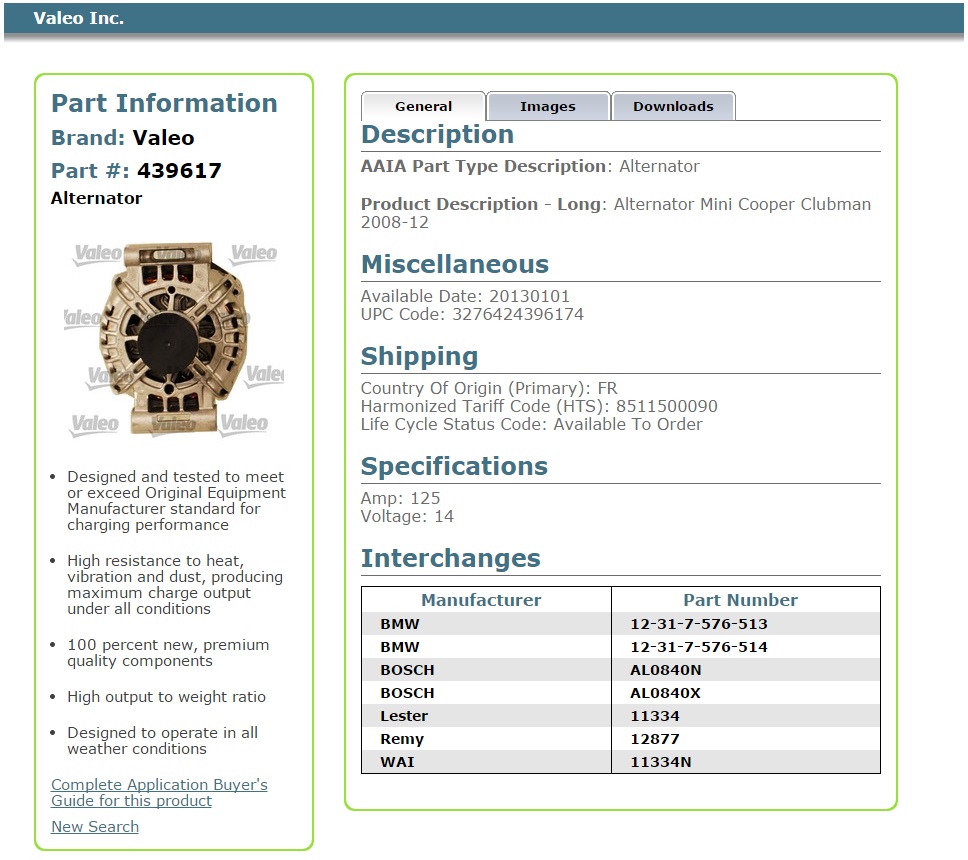Click the New Search link
Image resolution: width=968 pixels, height=860 pixels.
tap(93, 826)
